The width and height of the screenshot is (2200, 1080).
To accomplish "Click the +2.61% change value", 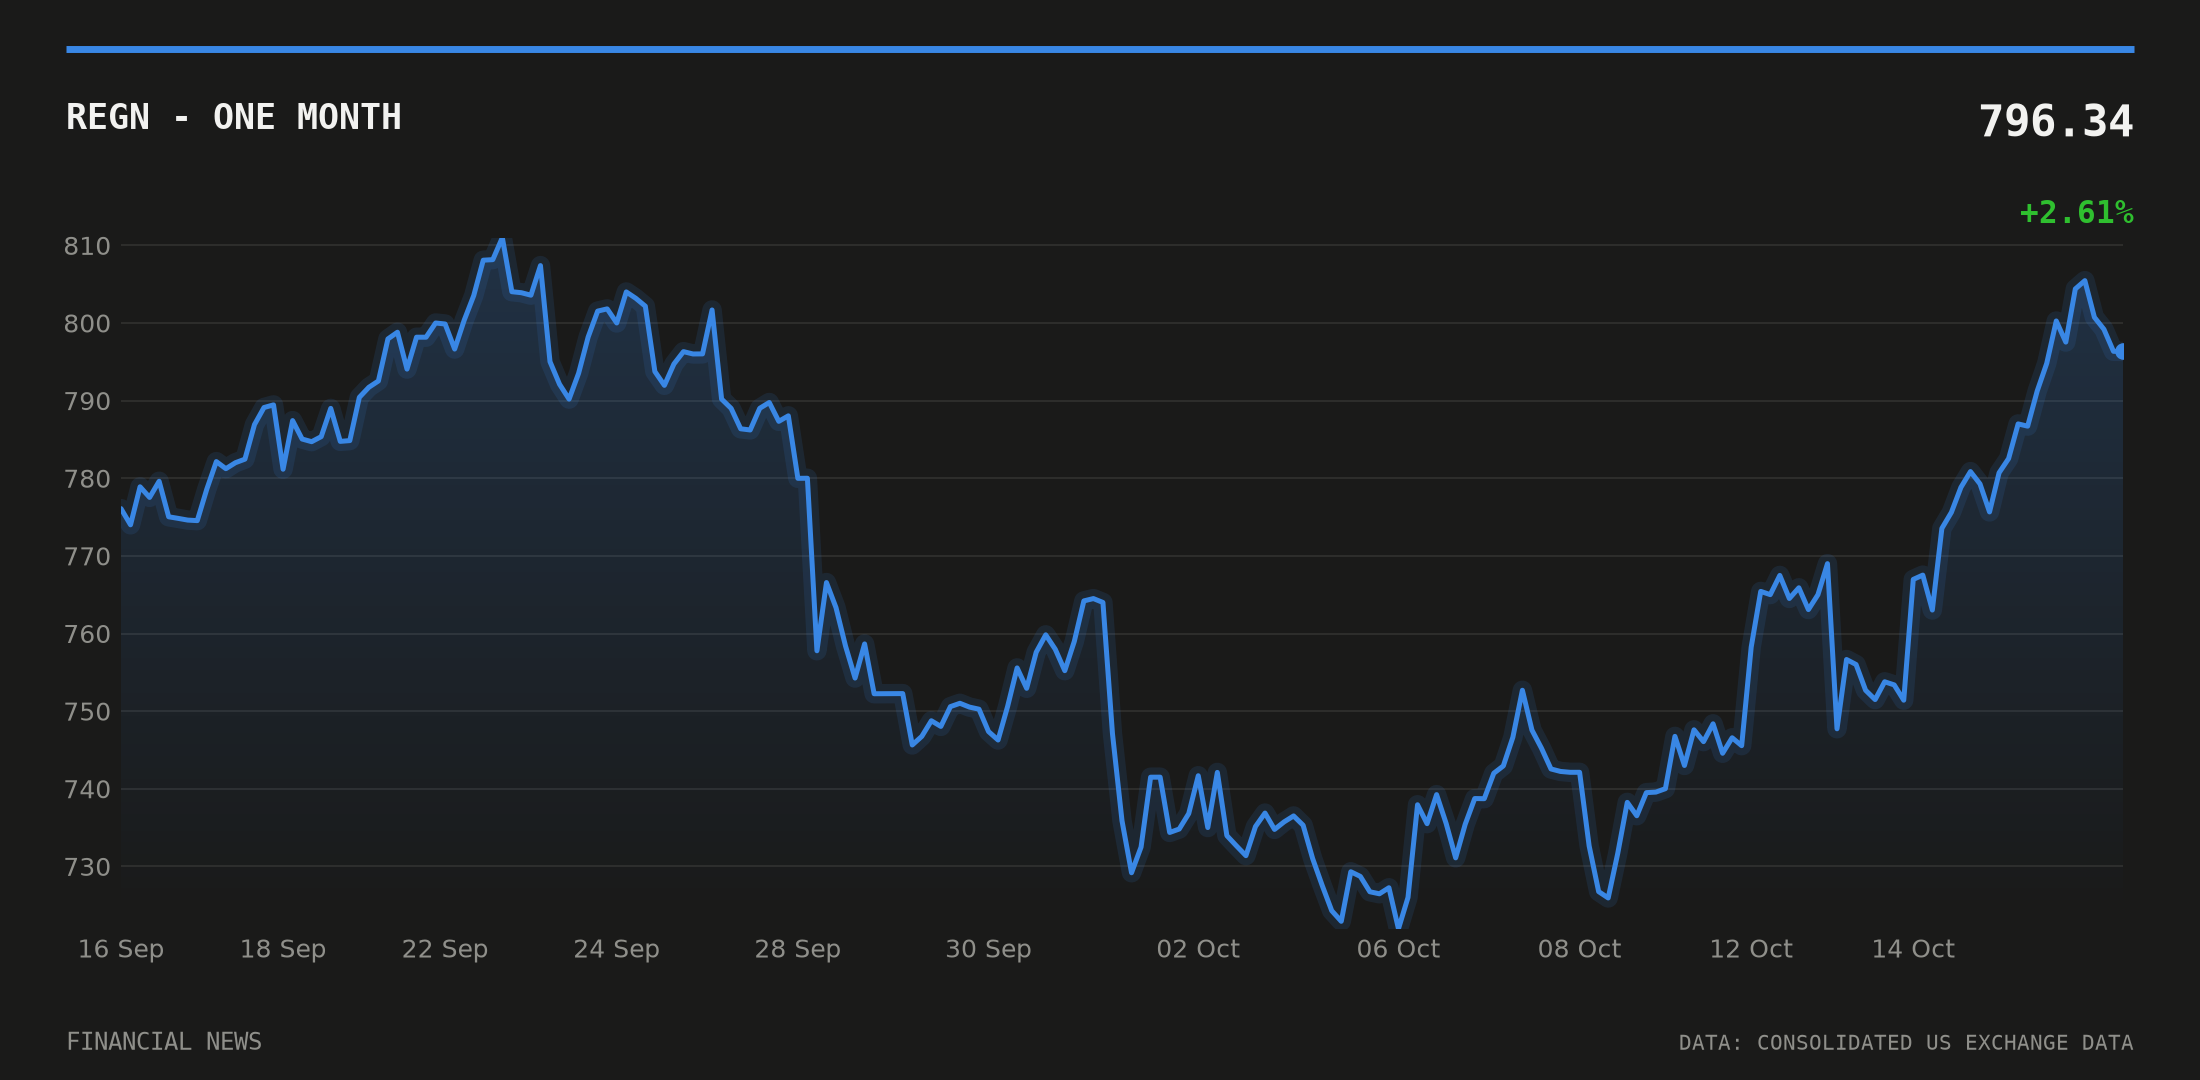I will (2077, 213).
